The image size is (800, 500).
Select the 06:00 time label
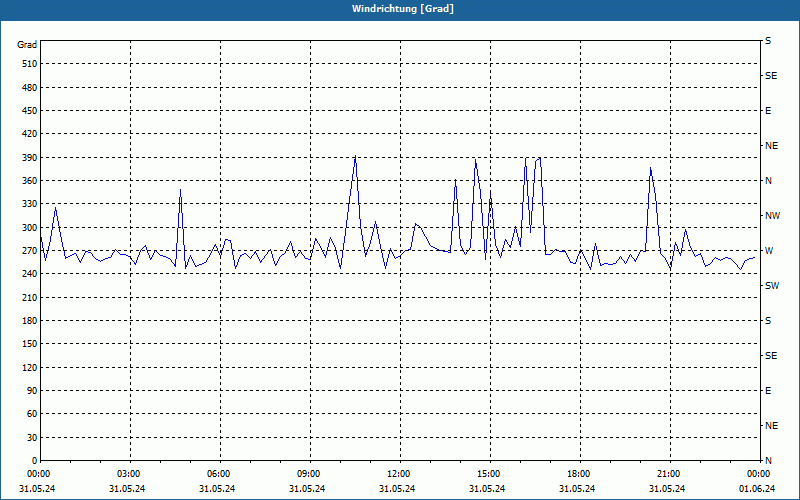[x=218, y=474]
